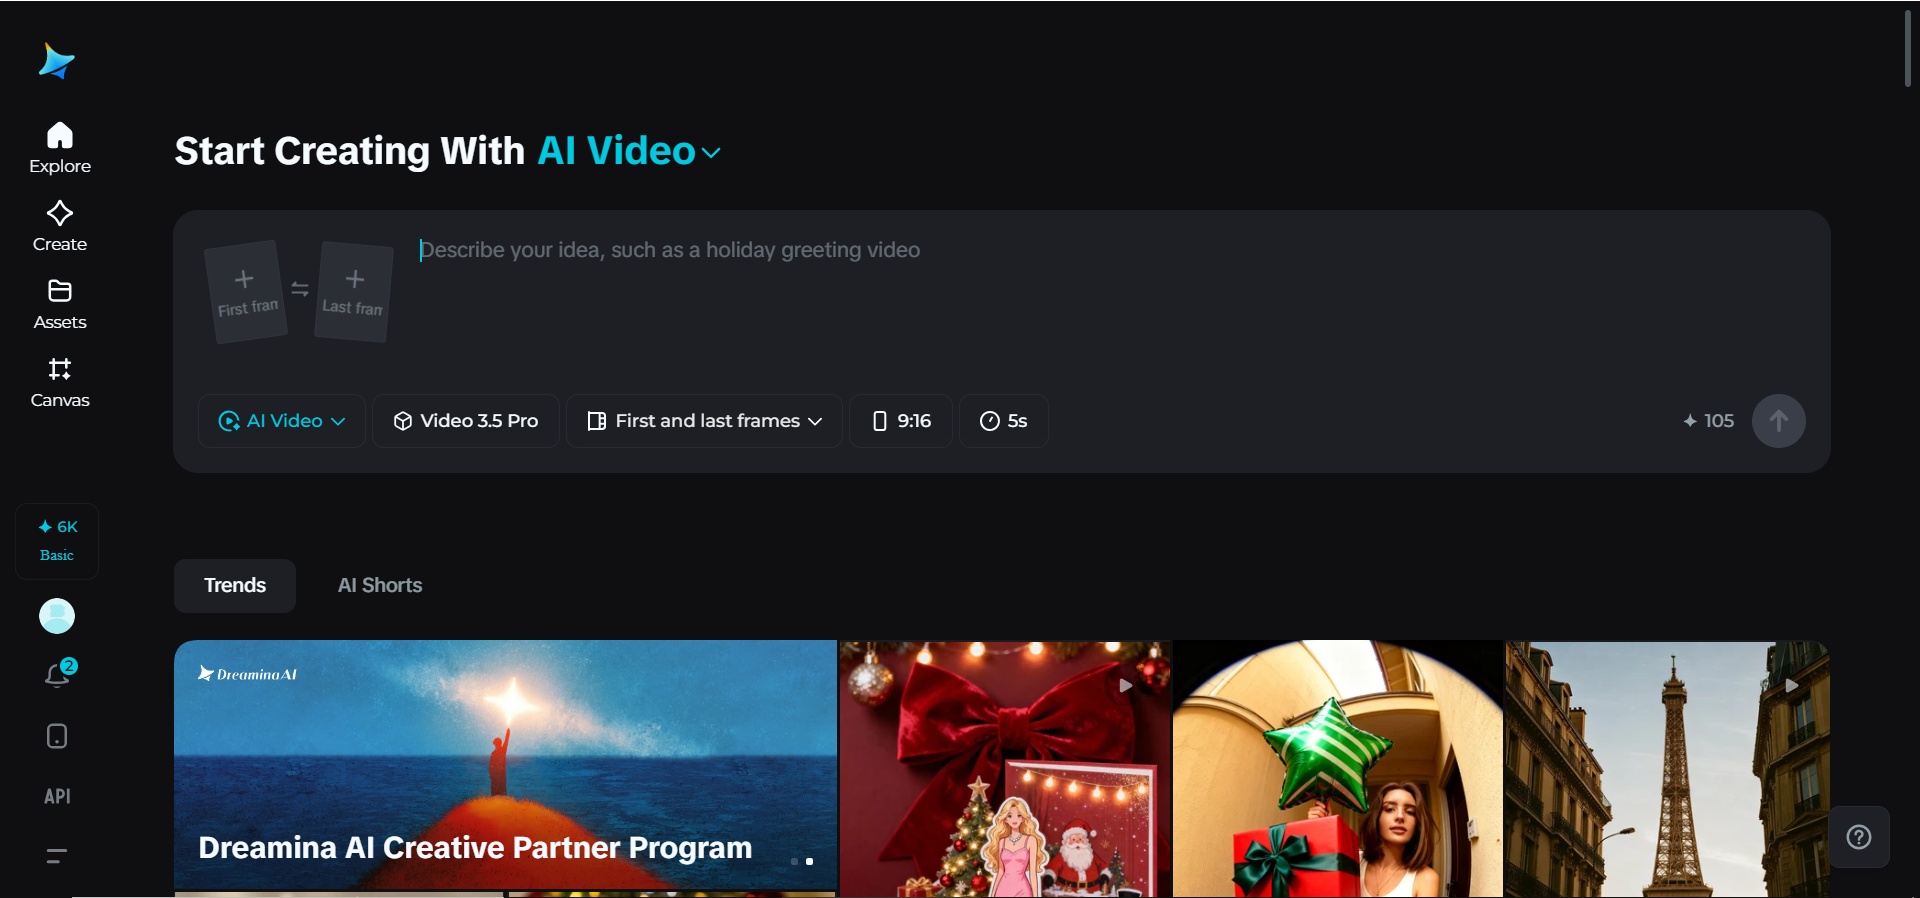
Task: Open the Dreamina AI Creative Partner Program banner
Action: coord(505,765)
